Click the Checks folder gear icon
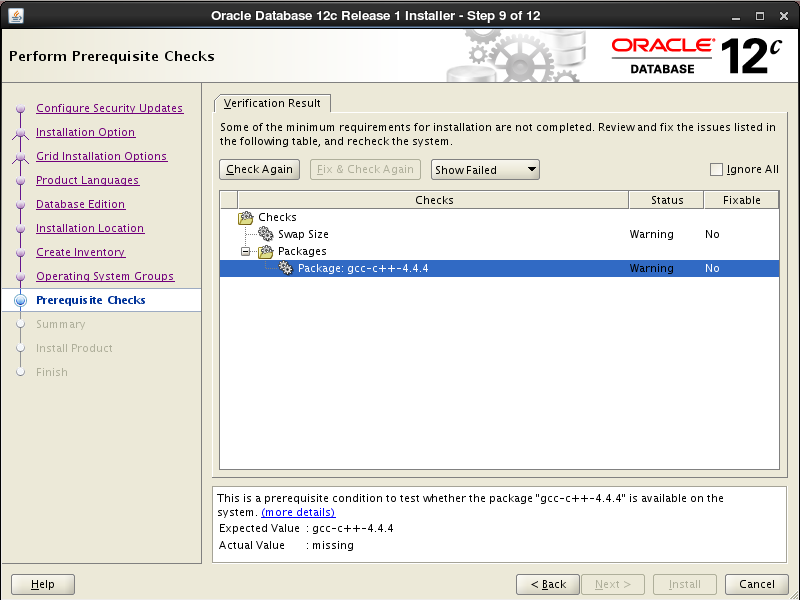 pyautogui.click(x=245, y=218)
